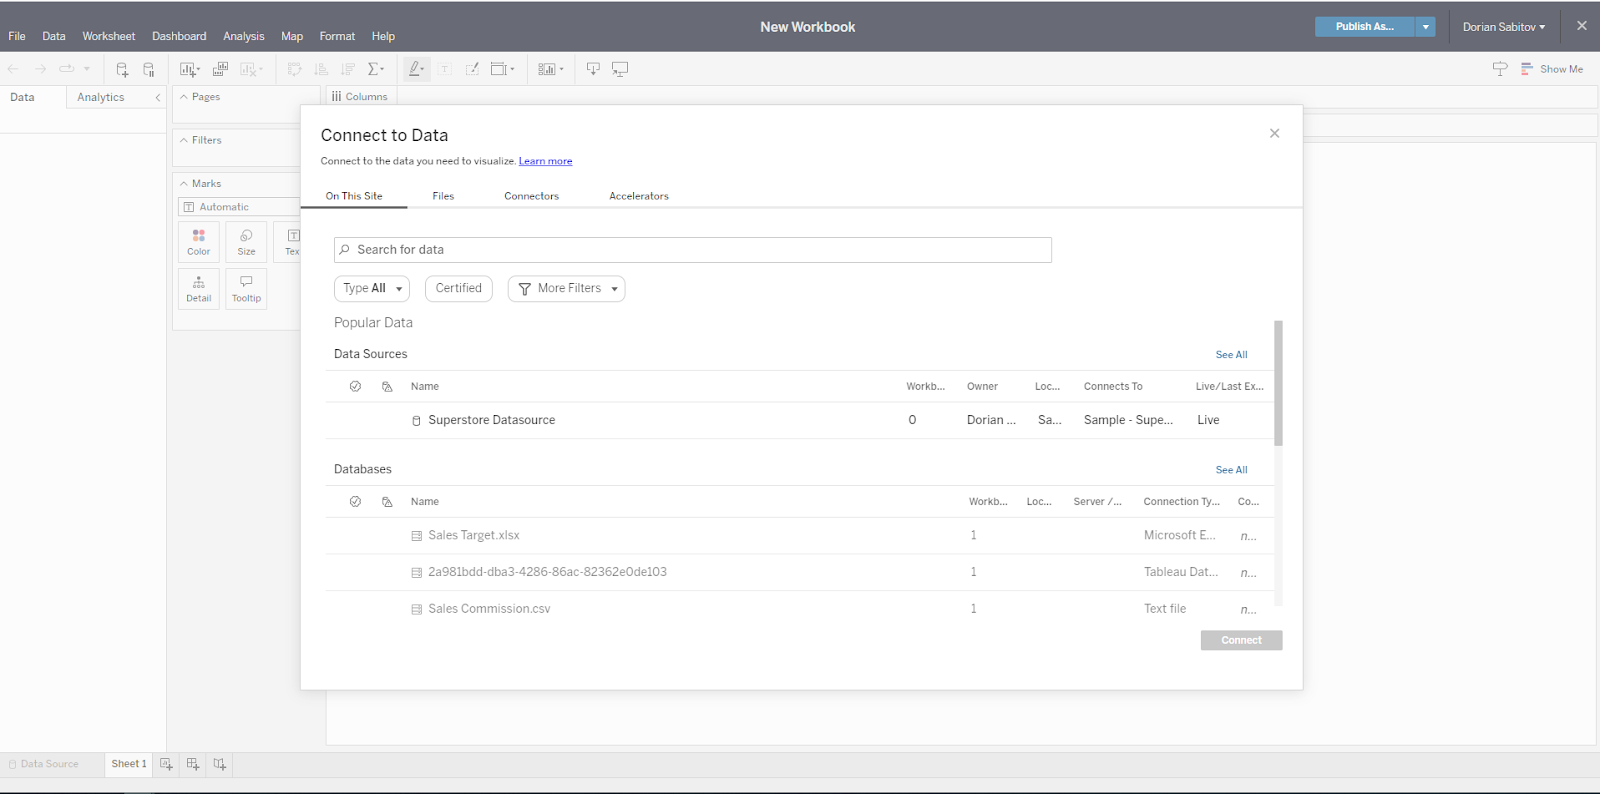Click the Totals sigma toolbar icon
Screen dimensions: 1600x794
pos(376,69)
